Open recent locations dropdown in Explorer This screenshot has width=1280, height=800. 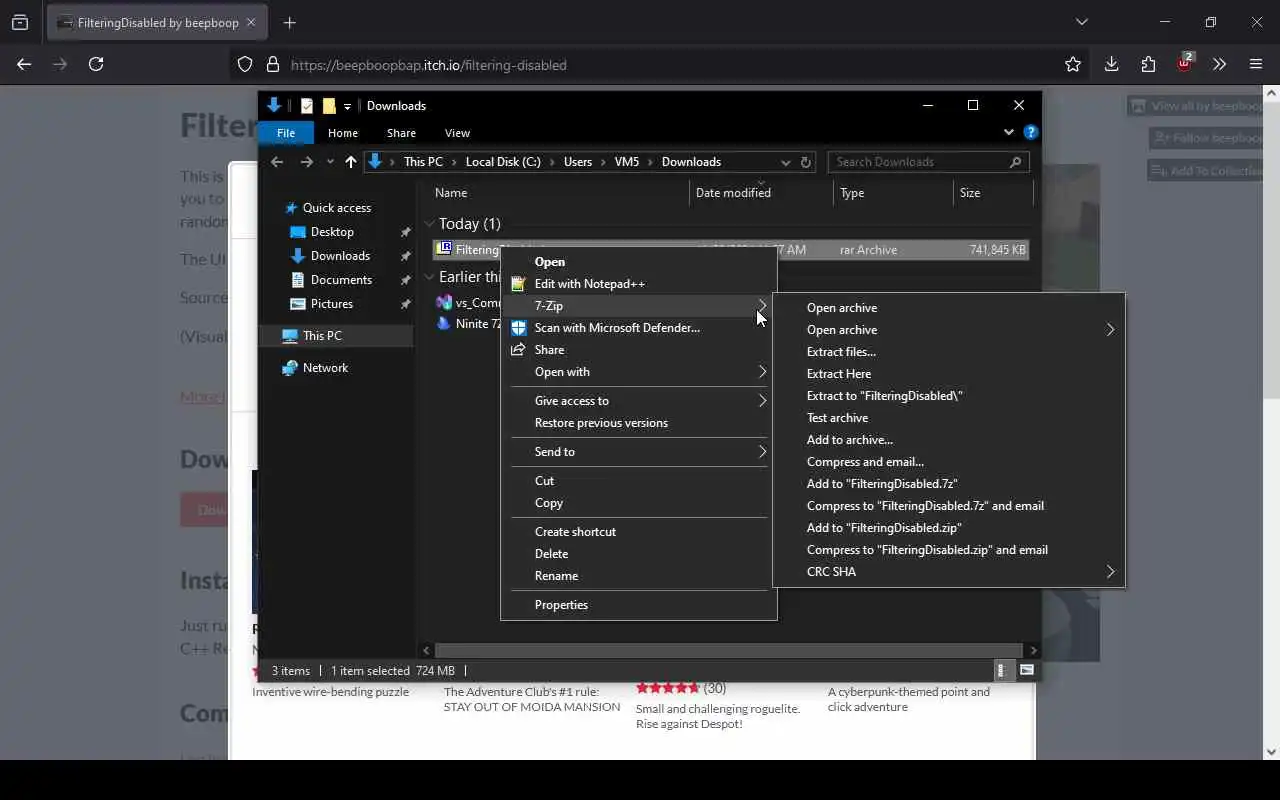[x=330, y=162]
